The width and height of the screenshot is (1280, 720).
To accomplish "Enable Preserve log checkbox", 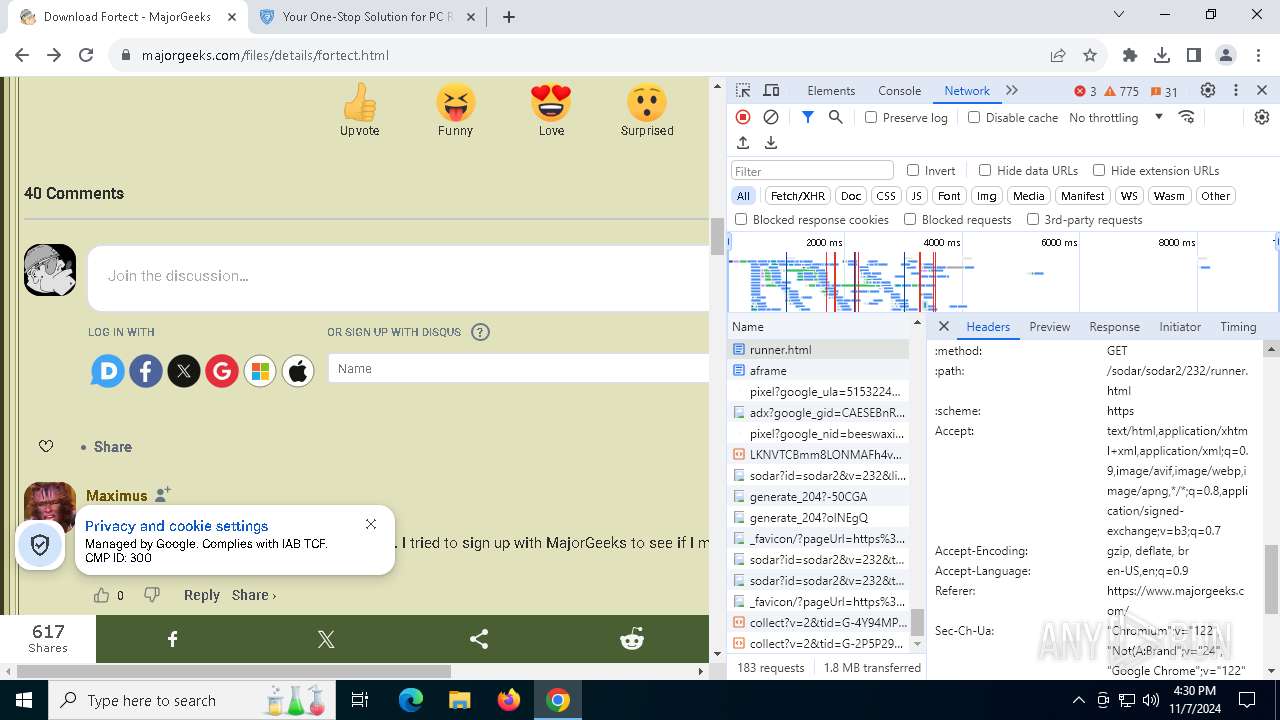I will point(871,117).
